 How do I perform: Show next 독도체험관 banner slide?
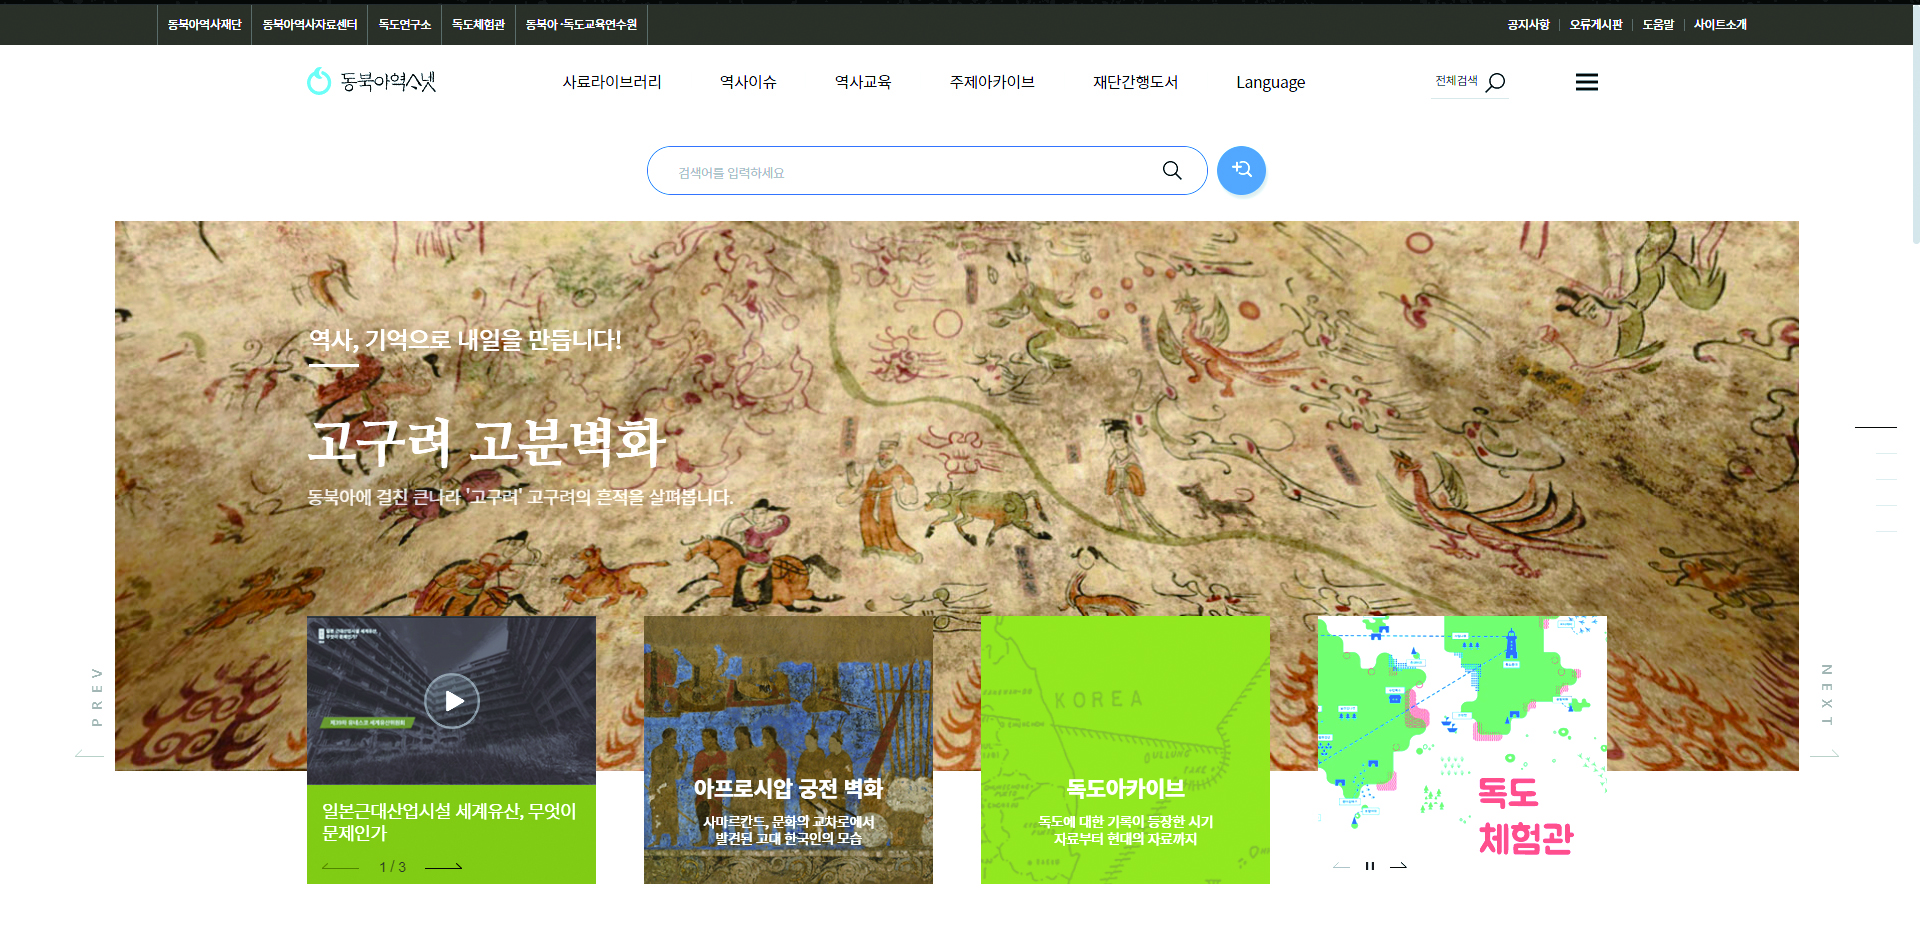point(1399,866)
